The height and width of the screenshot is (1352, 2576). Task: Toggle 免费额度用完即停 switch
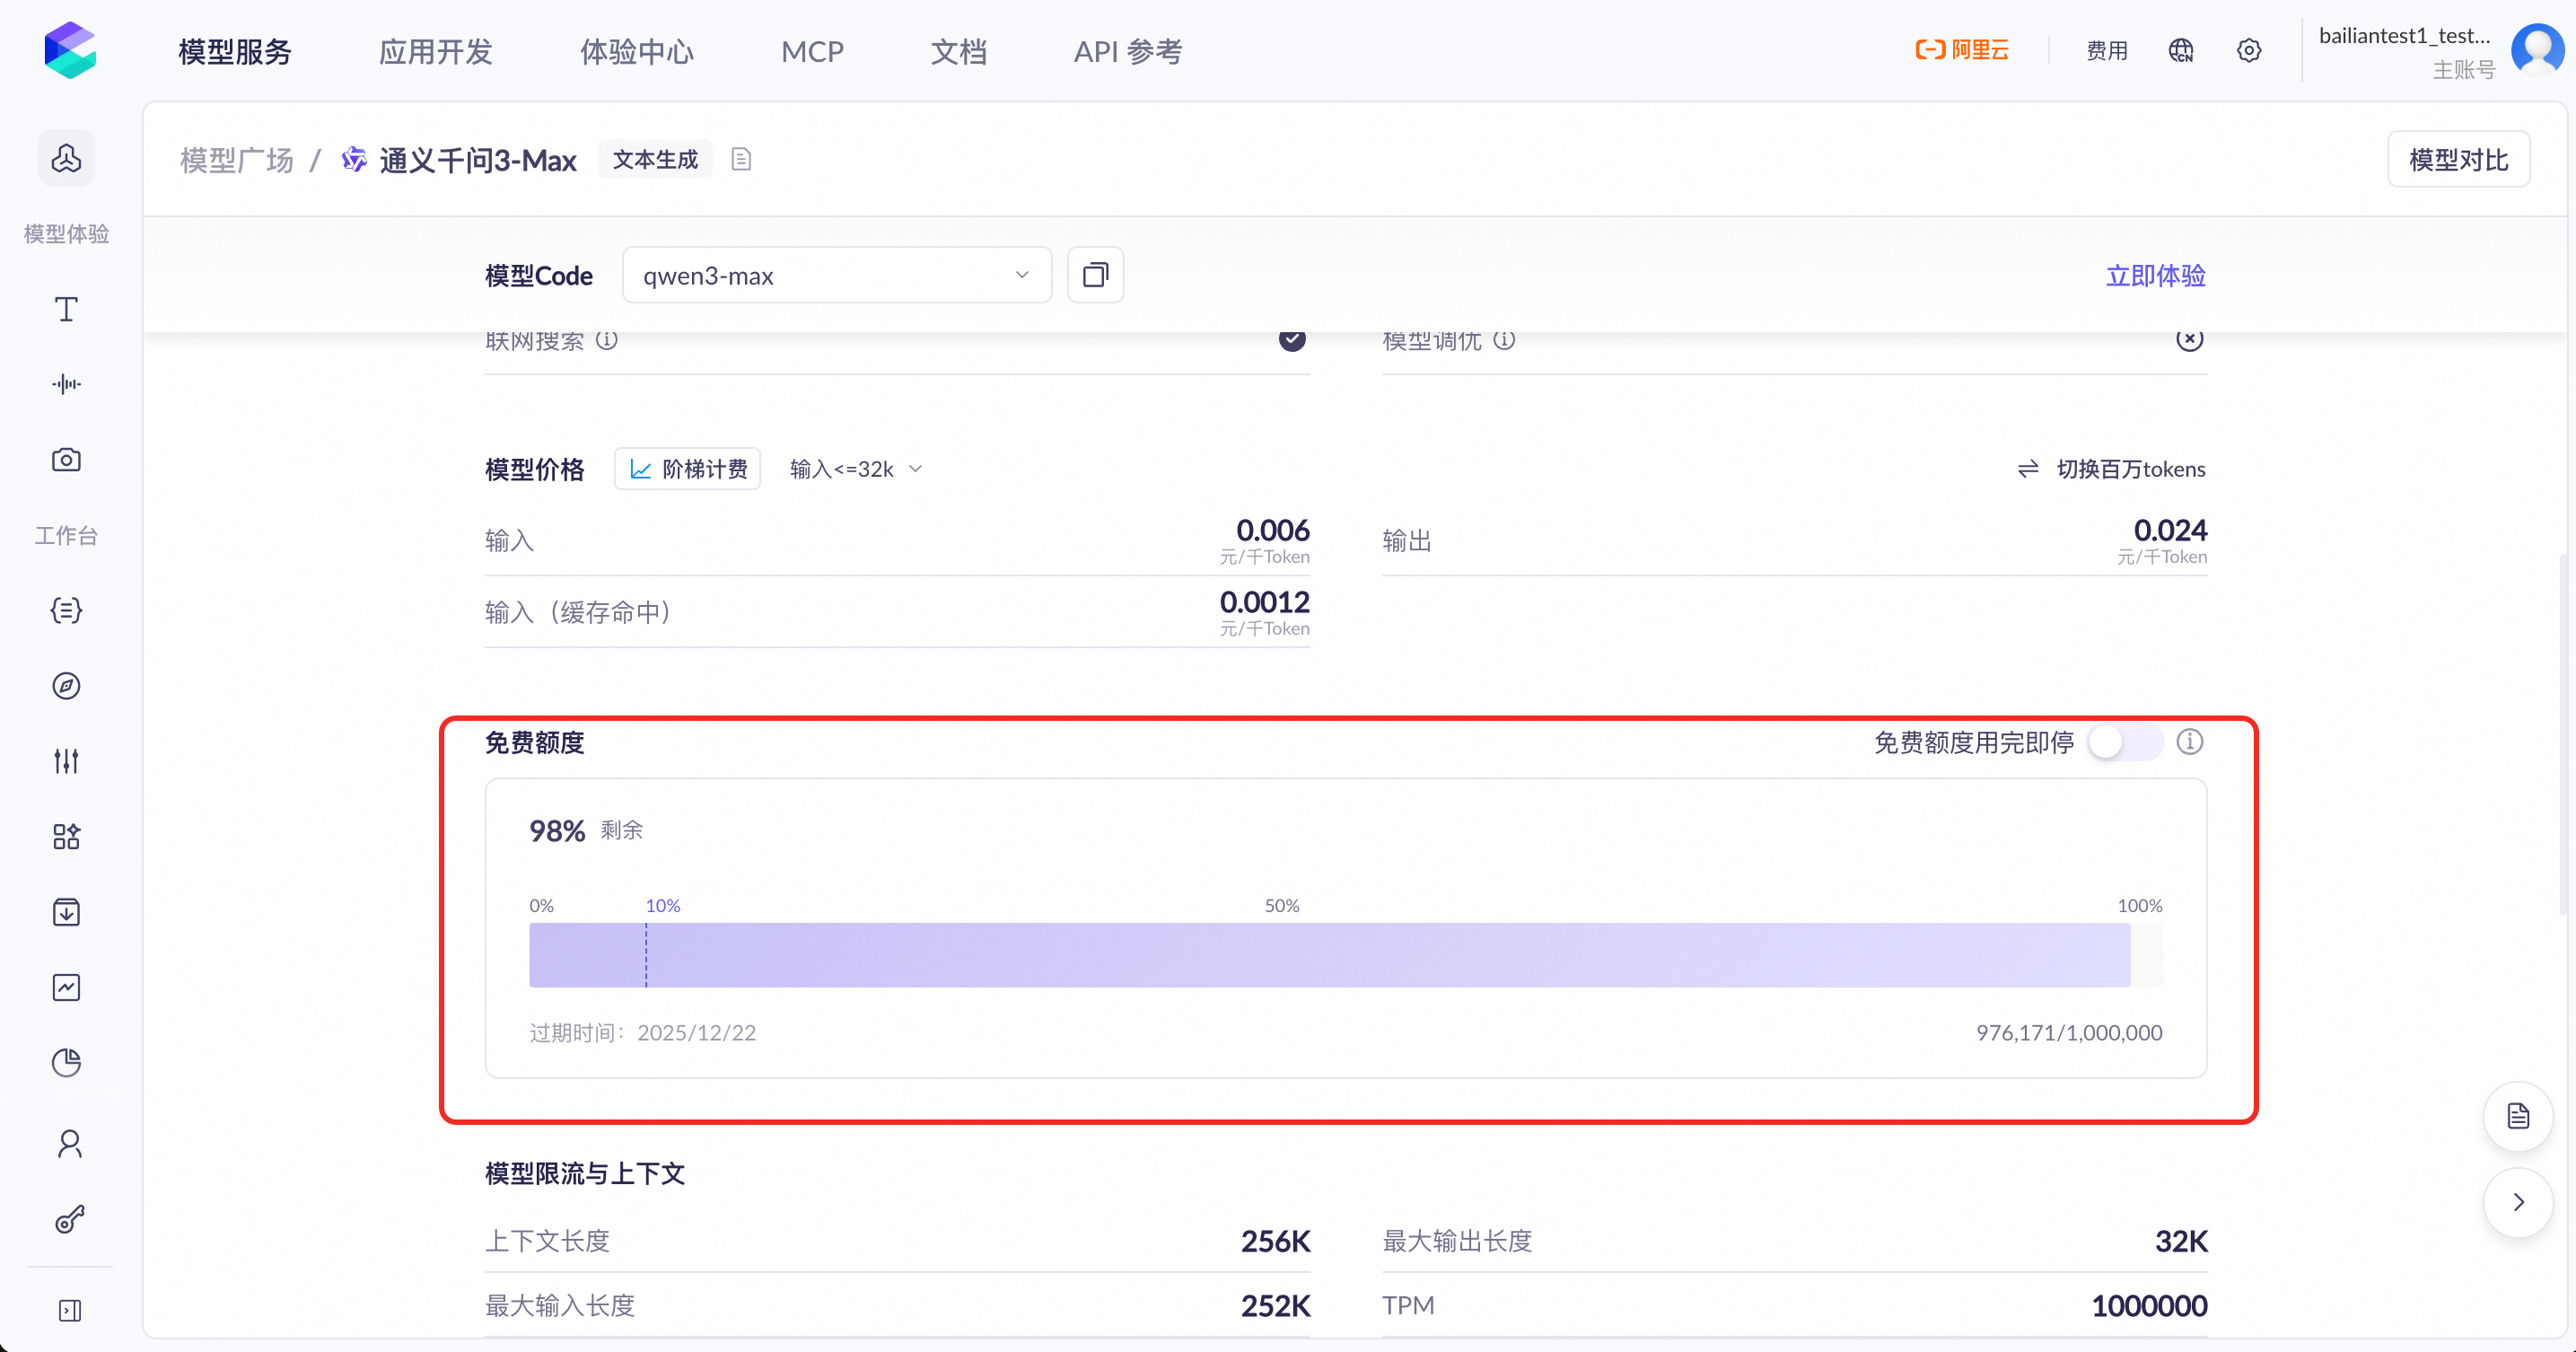coord(2124,742)
